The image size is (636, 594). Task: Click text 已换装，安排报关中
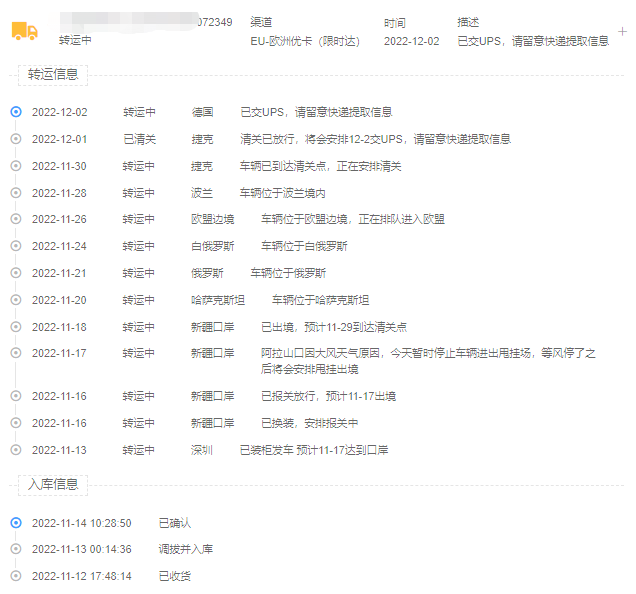(309, 423)
